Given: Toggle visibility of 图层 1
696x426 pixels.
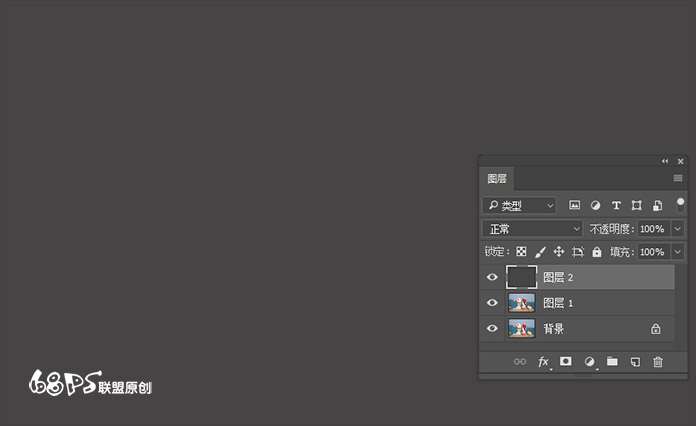Looking at the screenshot, I should point(492,303).
